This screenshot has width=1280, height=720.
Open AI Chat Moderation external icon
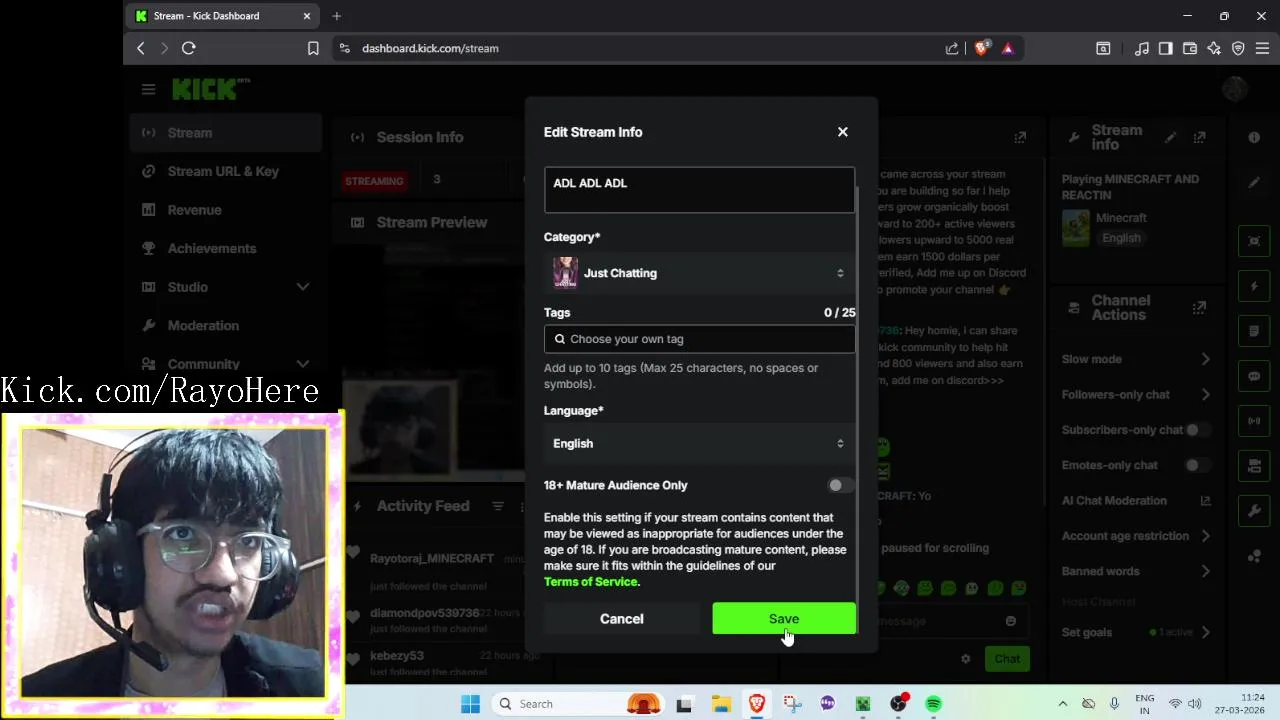1205,501
